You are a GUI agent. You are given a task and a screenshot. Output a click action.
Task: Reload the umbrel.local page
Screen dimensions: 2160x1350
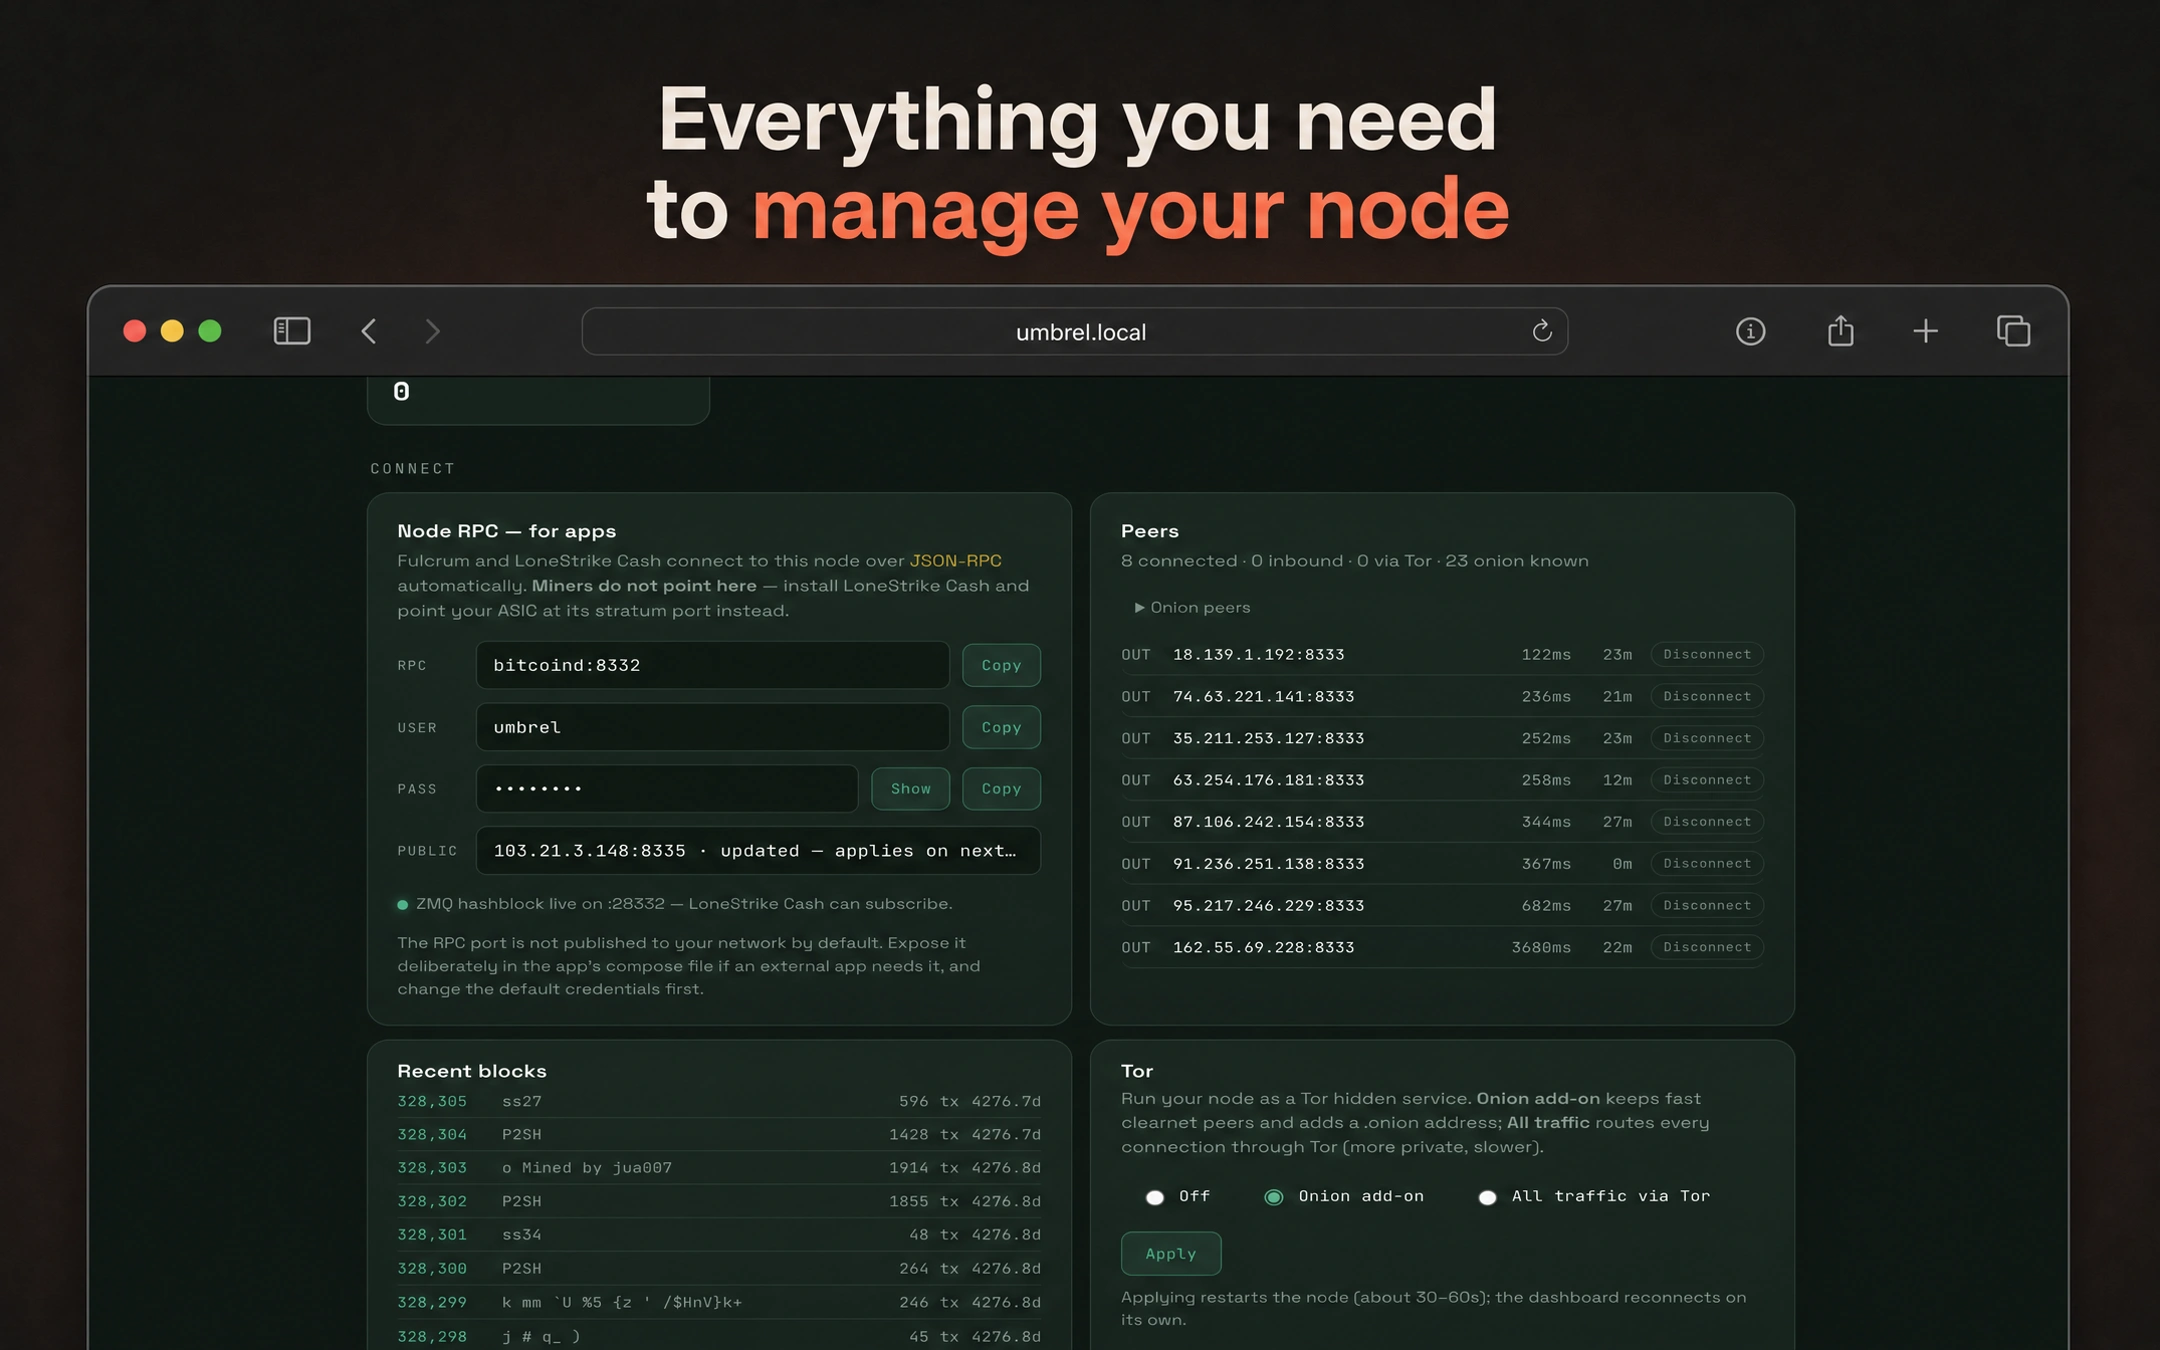tap(1541, 331)
